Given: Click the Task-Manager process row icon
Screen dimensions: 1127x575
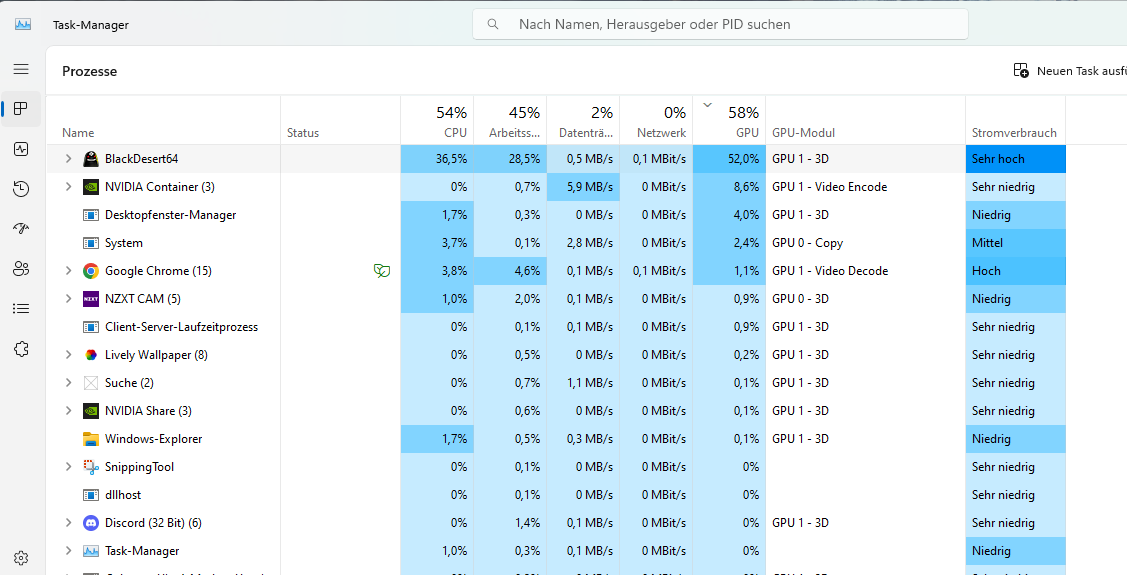Looking at the screenshot, I should pos(91,551).
